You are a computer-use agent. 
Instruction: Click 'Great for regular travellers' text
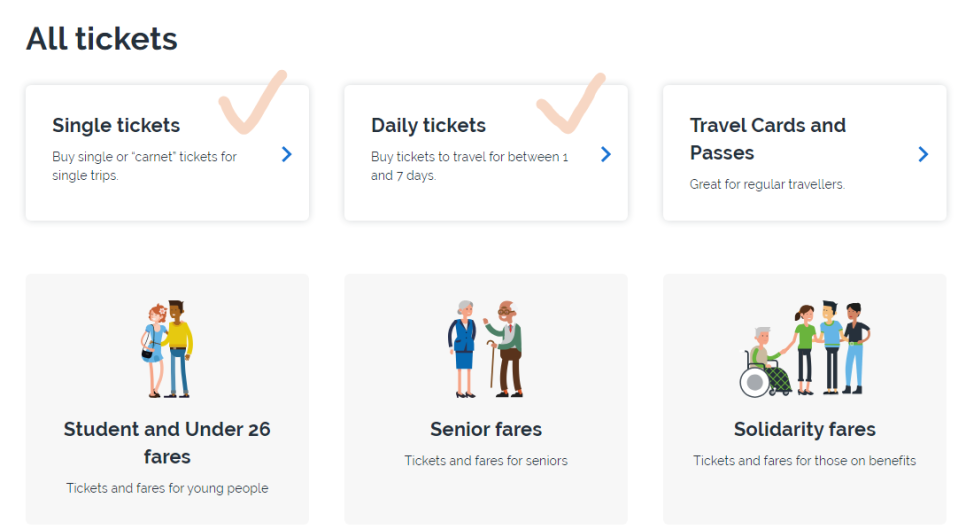767,184
